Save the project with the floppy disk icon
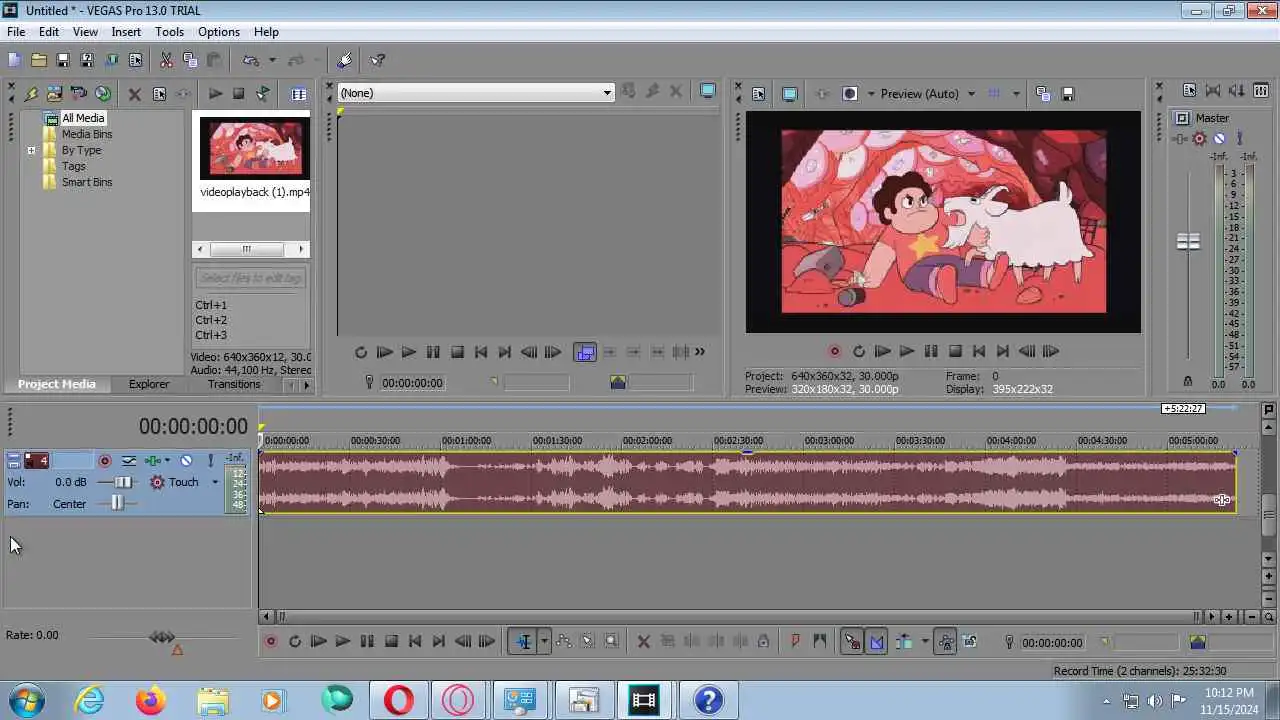The image size is (1280, 720). 62,60
